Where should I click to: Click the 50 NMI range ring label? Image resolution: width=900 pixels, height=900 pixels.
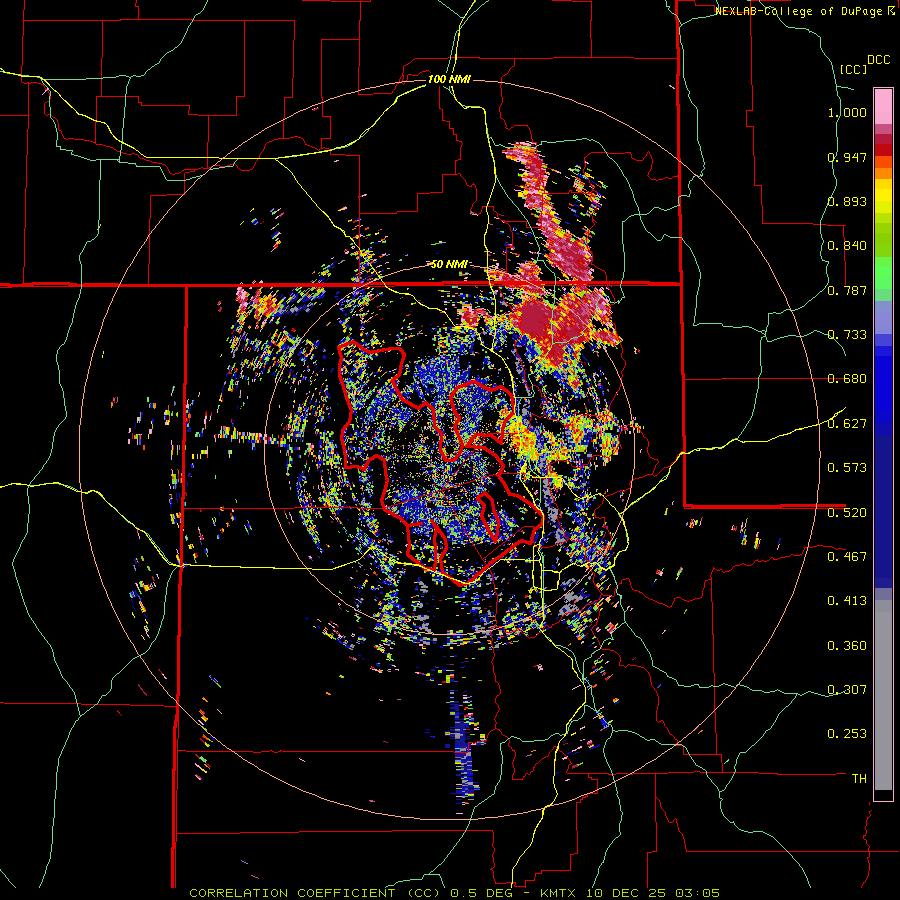(x=449, y=265)
